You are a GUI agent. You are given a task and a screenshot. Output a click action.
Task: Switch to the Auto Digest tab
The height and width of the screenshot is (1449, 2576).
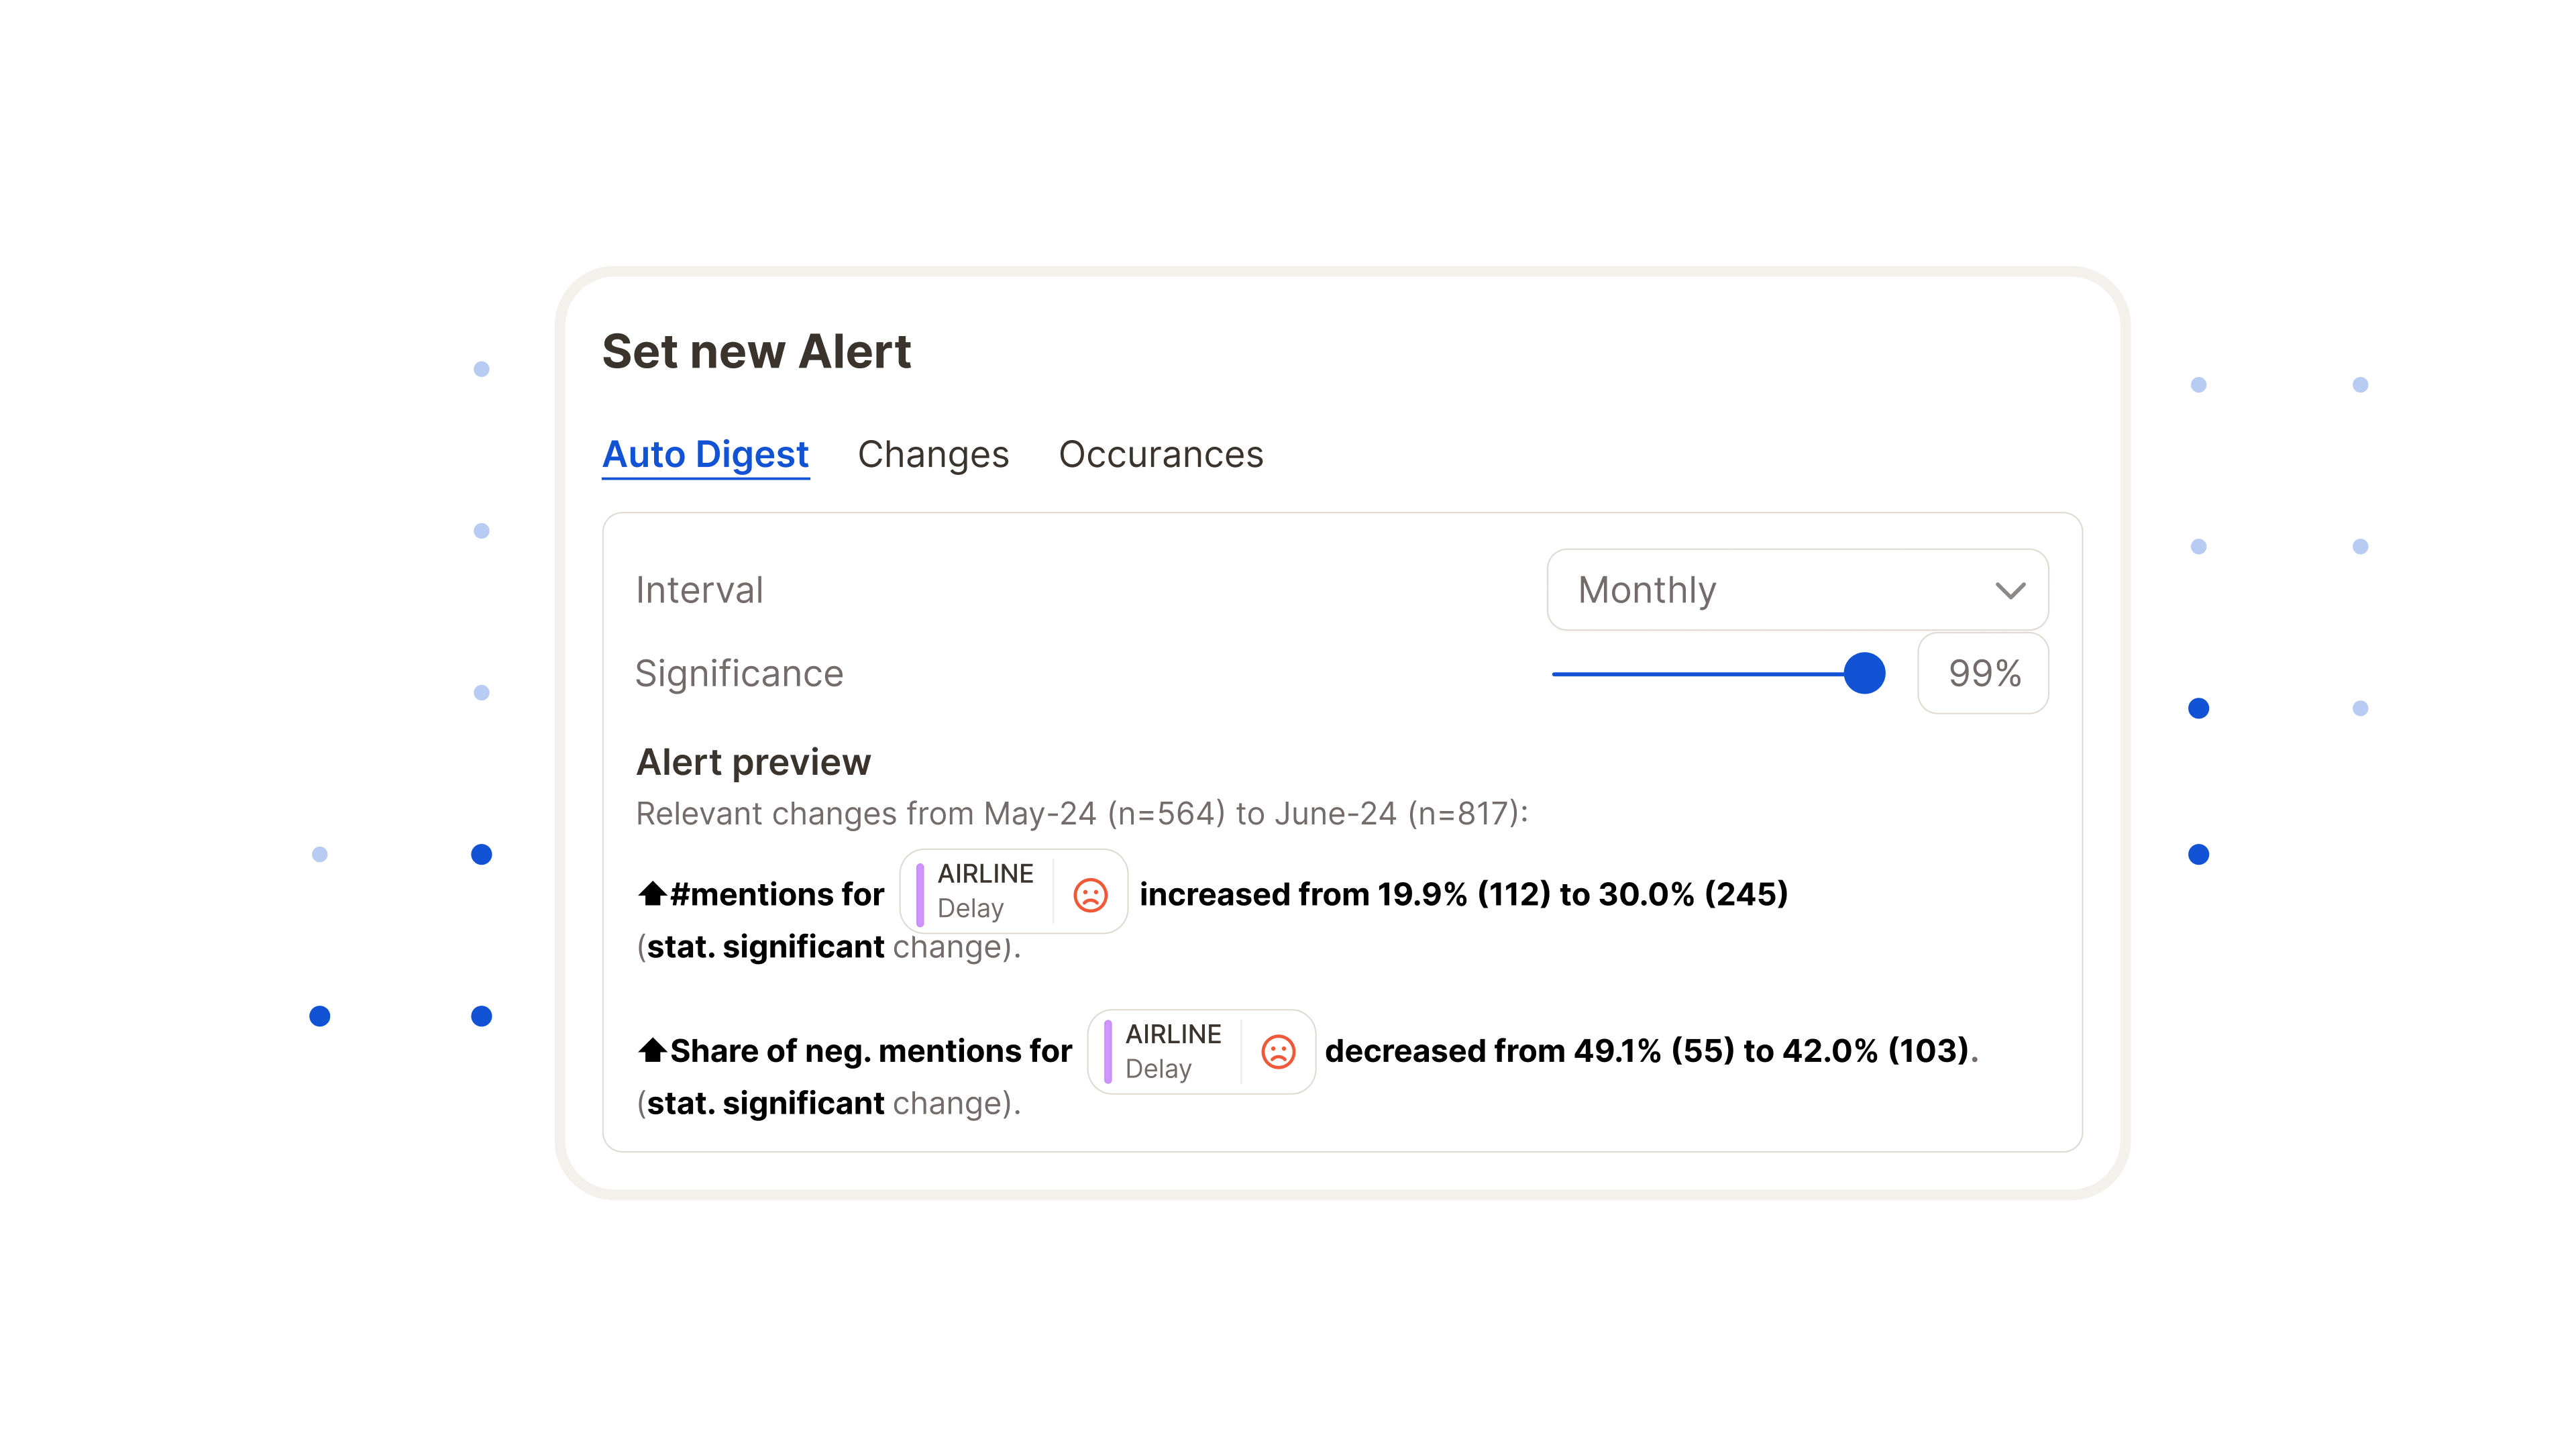(x=705, y=455)
